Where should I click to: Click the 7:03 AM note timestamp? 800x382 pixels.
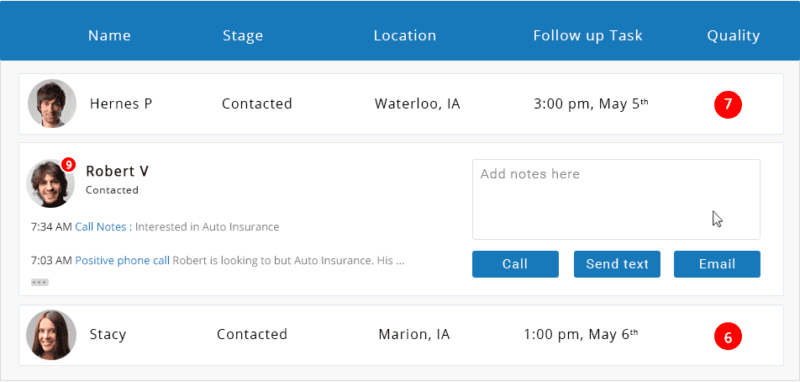tap(52, 261)
